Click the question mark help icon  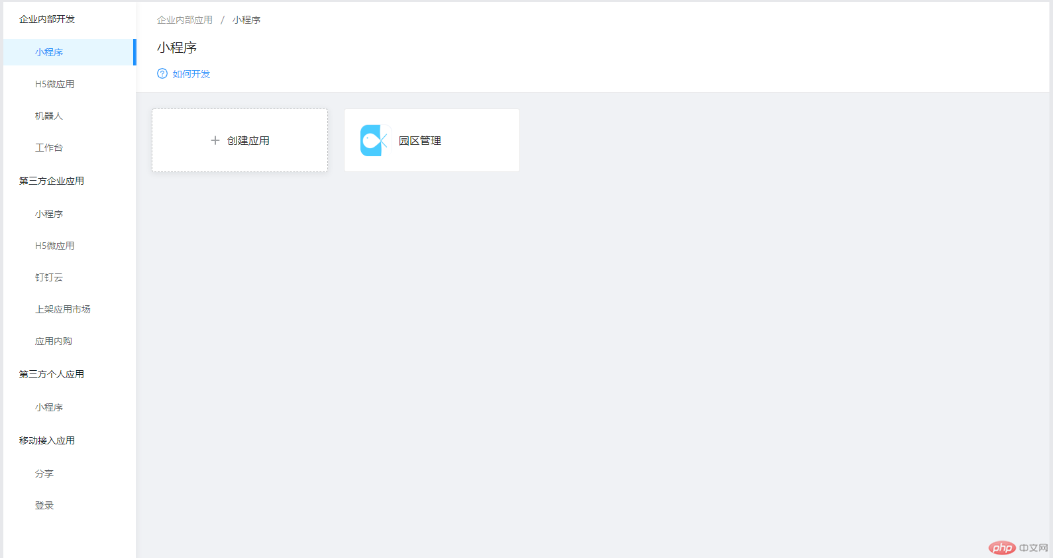[x=162, y=74]
